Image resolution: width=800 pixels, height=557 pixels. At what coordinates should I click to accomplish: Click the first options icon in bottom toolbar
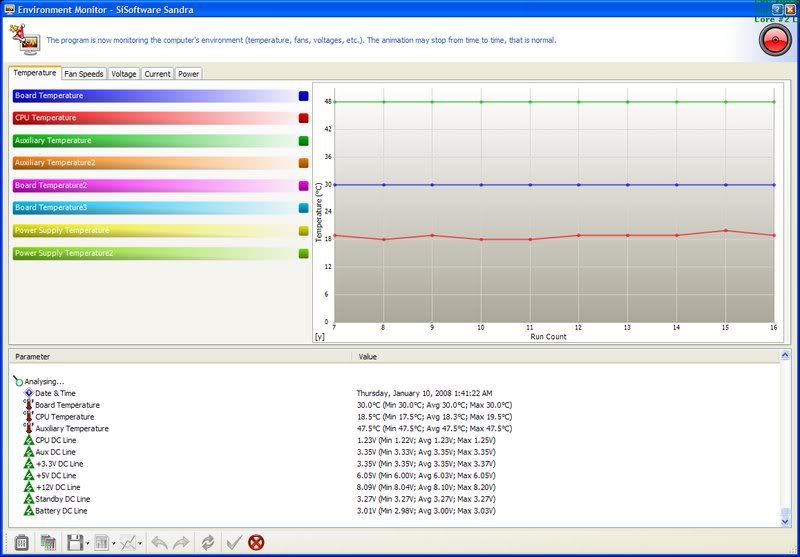pos(20,542)
